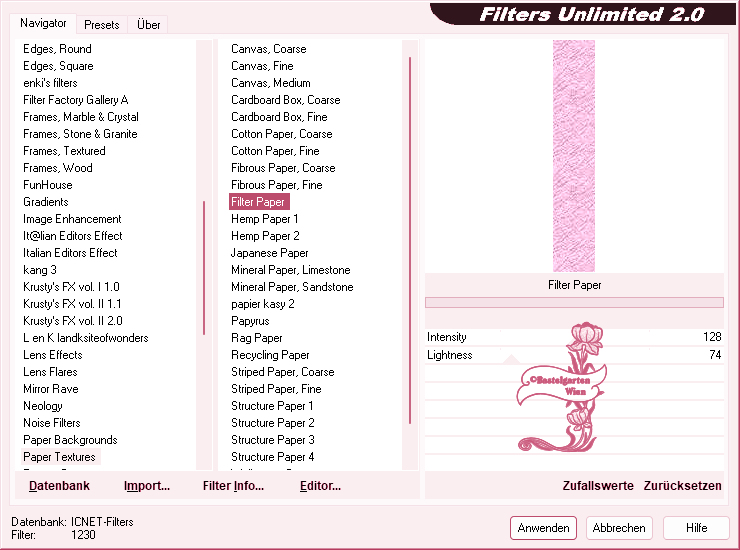Select Krusty's FX vol. II 2.0
This screenshot has width=740, height=550.
[73, 321]
